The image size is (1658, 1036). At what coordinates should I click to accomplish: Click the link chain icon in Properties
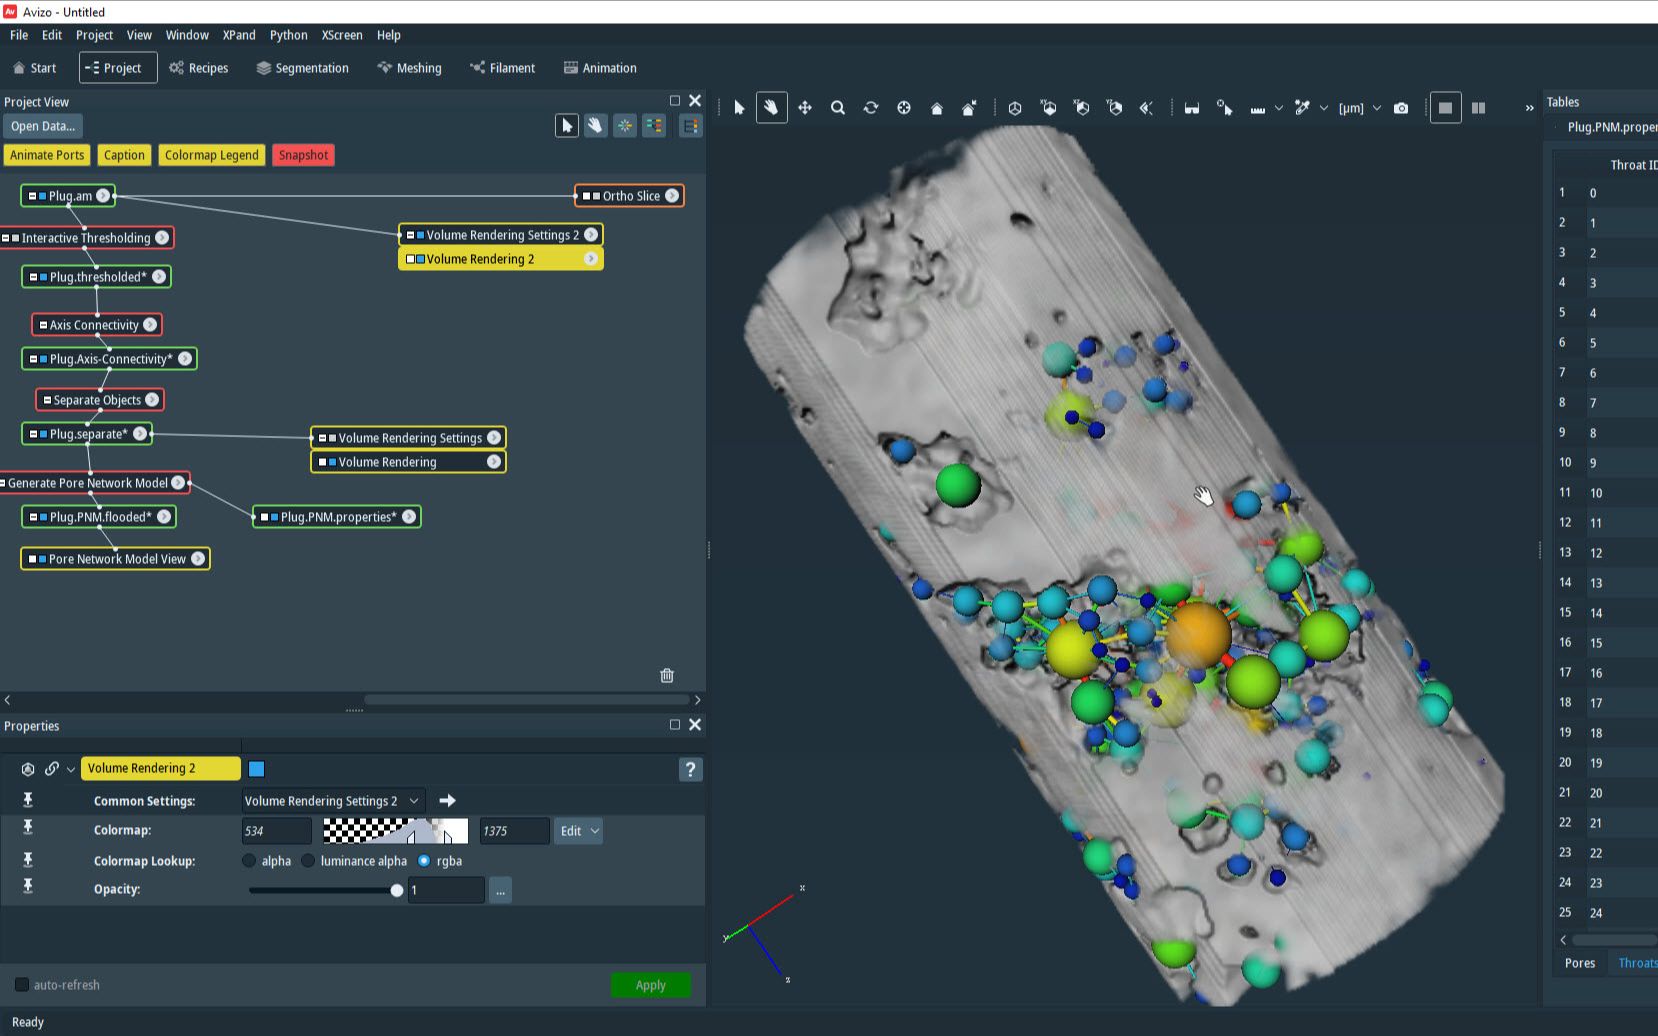[x=51, y=769]
